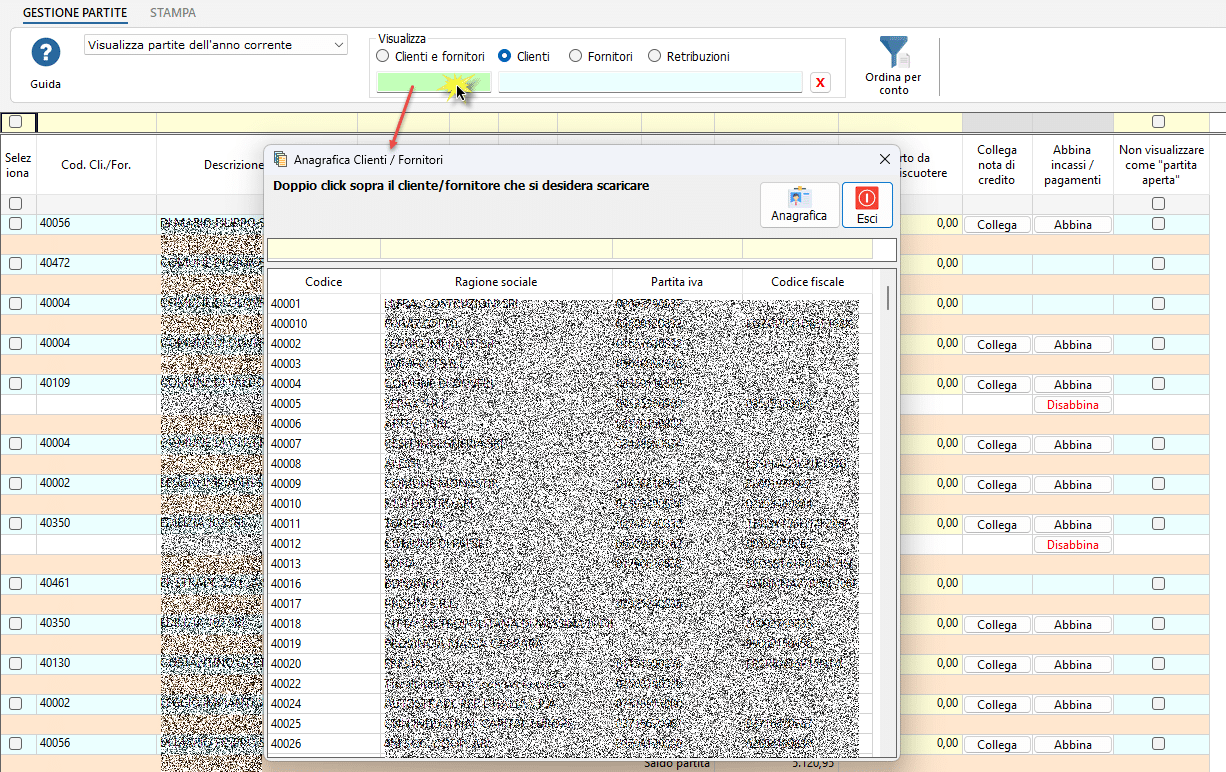Image resolution: width=1226 pixels, height=772 pixels.
Task: Click the Ragione sociale column header
Action: tap(496, 282)
